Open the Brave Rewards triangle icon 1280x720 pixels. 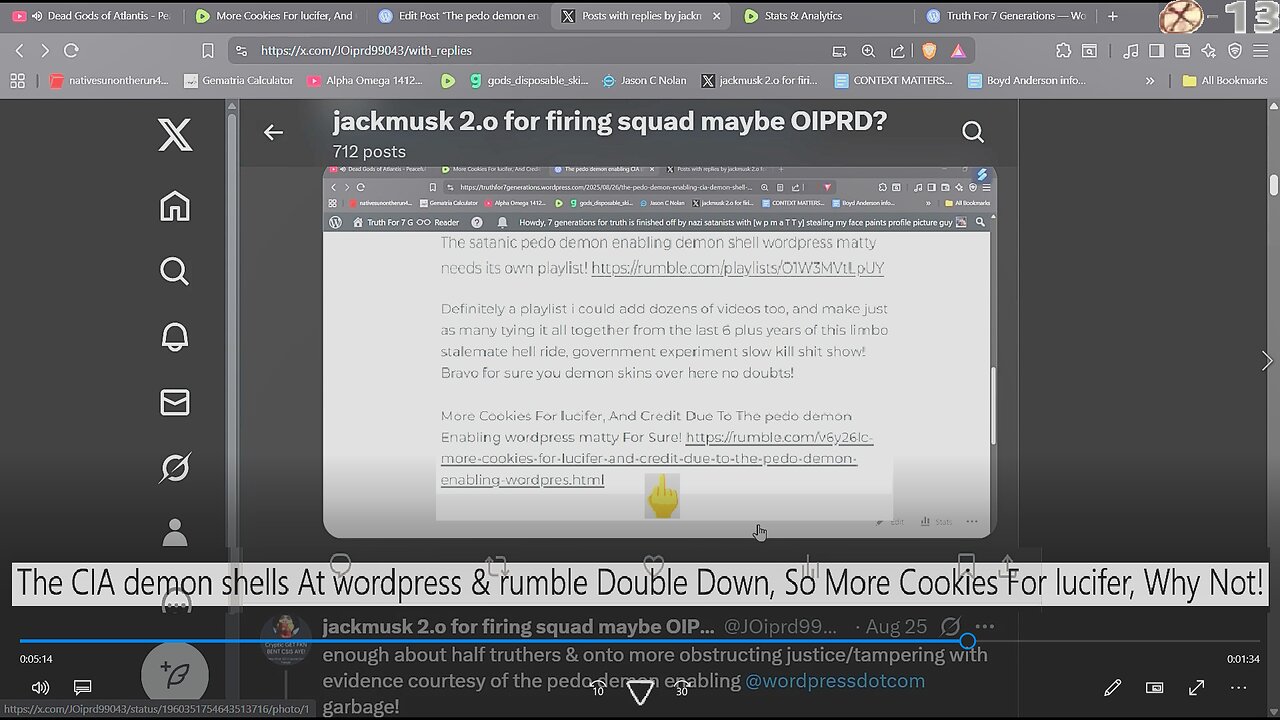958,51
